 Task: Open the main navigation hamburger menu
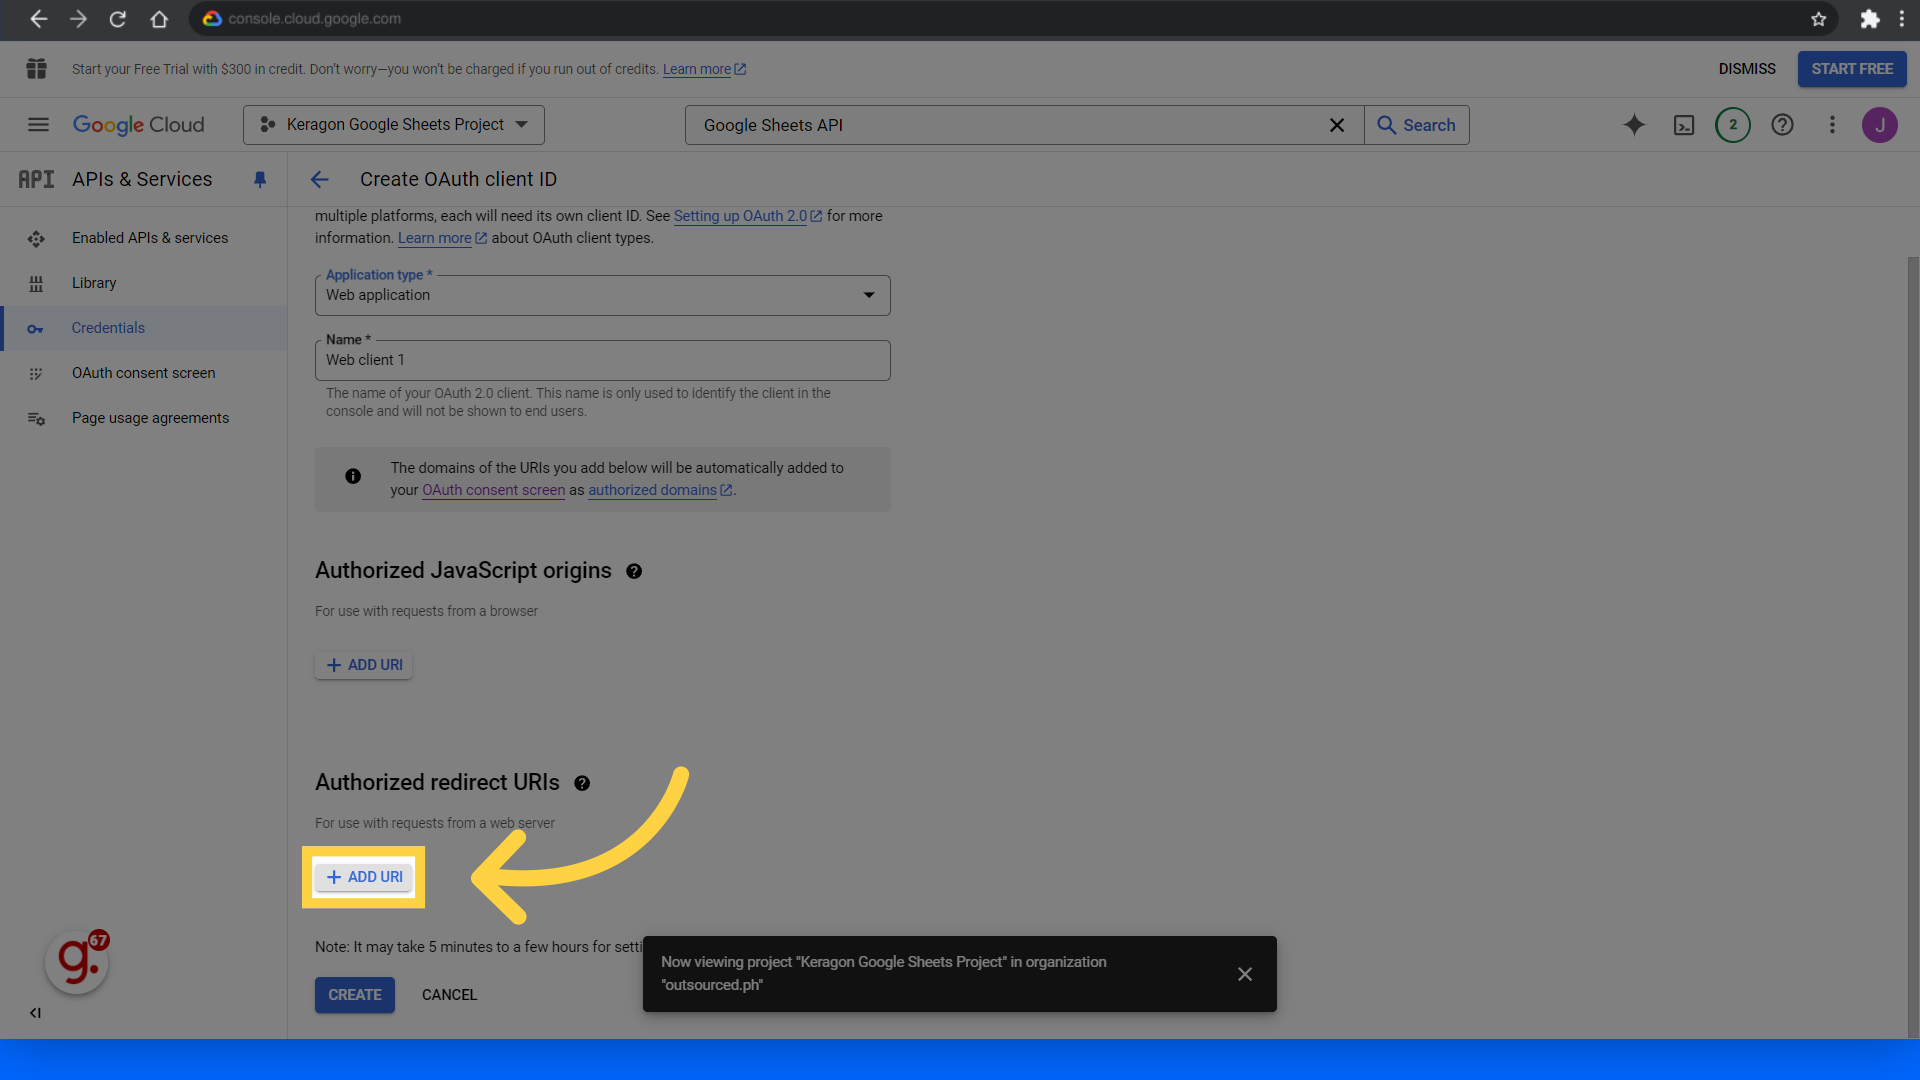(38, 125)
